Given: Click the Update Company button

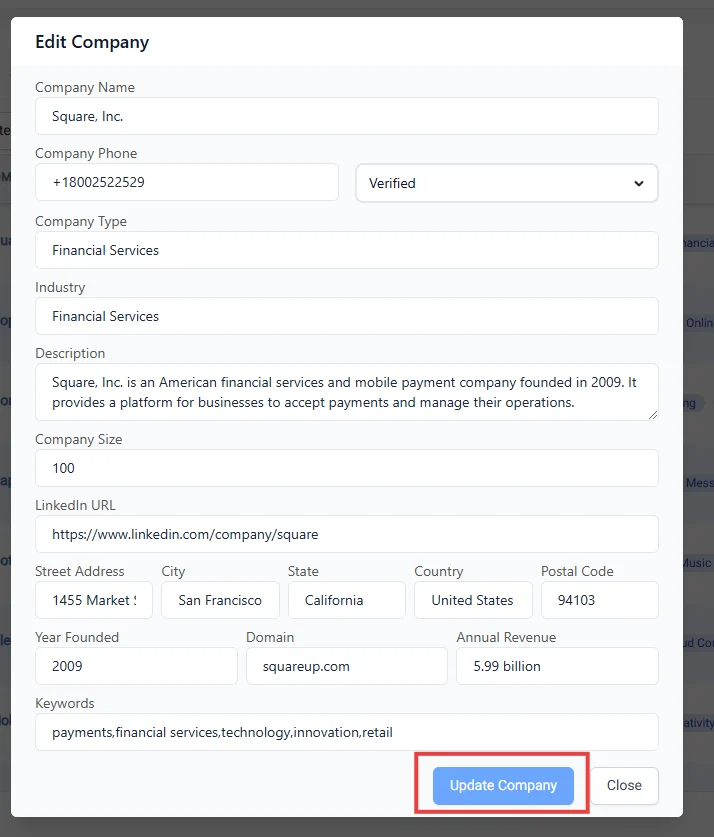Looking at the screenshot, I should pos(503,785).
